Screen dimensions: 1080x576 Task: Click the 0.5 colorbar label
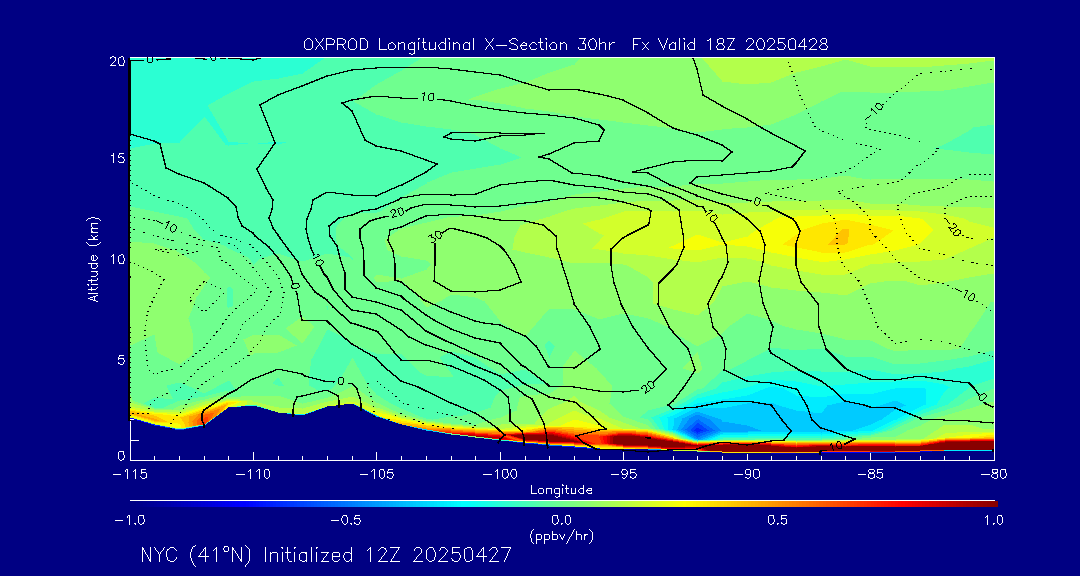[778, 520]
